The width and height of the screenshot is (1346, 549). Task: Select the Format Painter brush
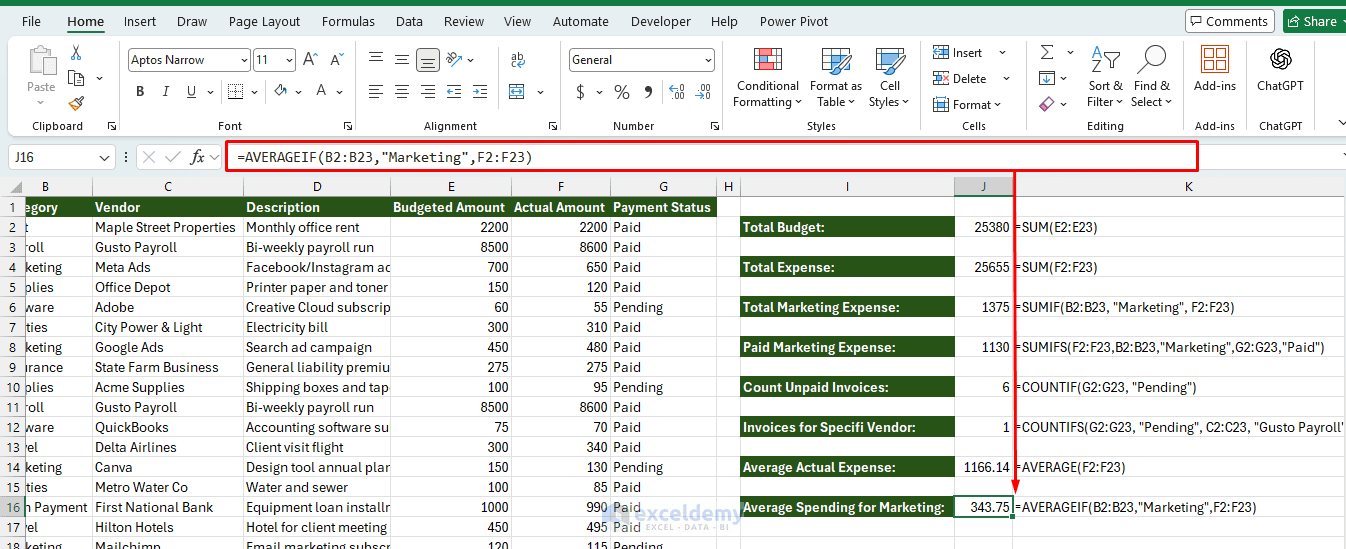pyautogui.click(x=76, y=103)
